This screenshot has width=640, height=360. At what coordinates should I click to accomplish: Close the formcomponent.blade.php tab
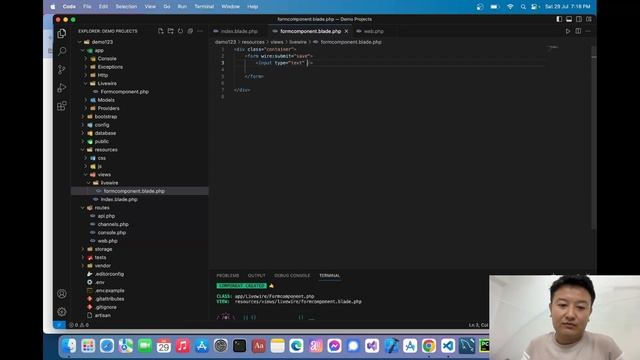click(x=347, y=31)
